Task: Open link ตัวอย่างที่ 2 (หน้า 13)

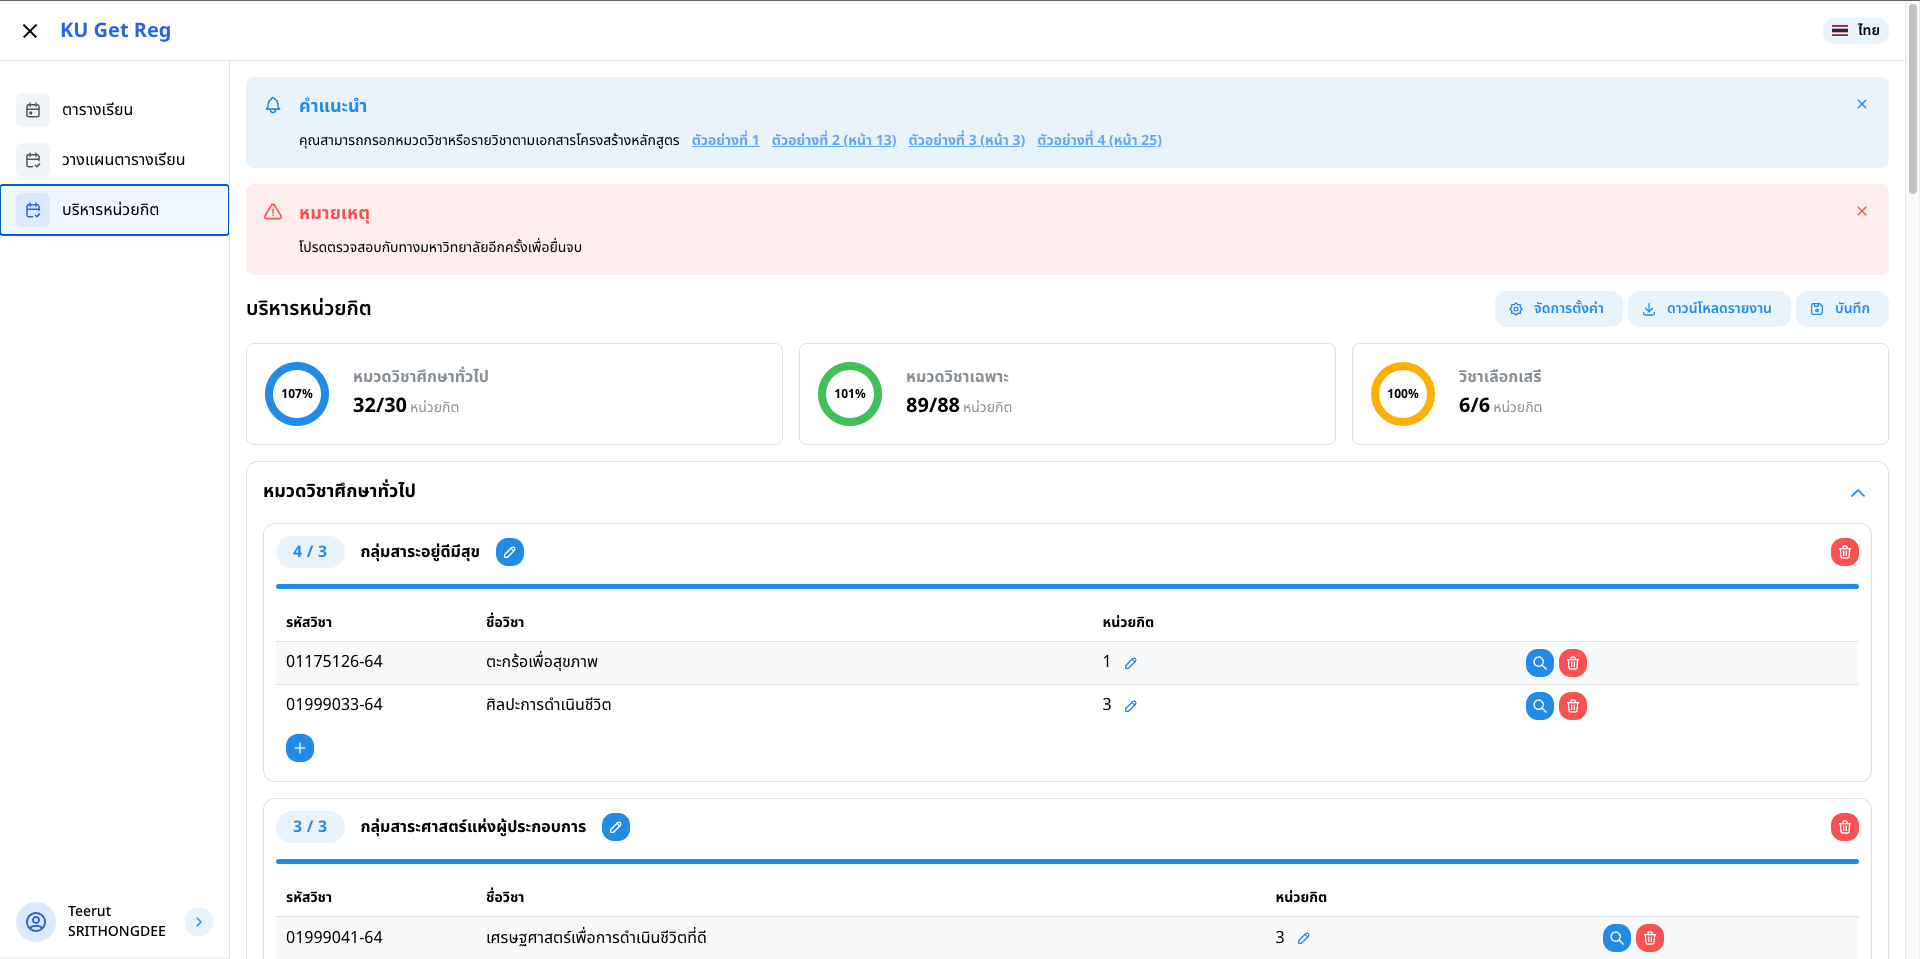Action: [833, 140]
